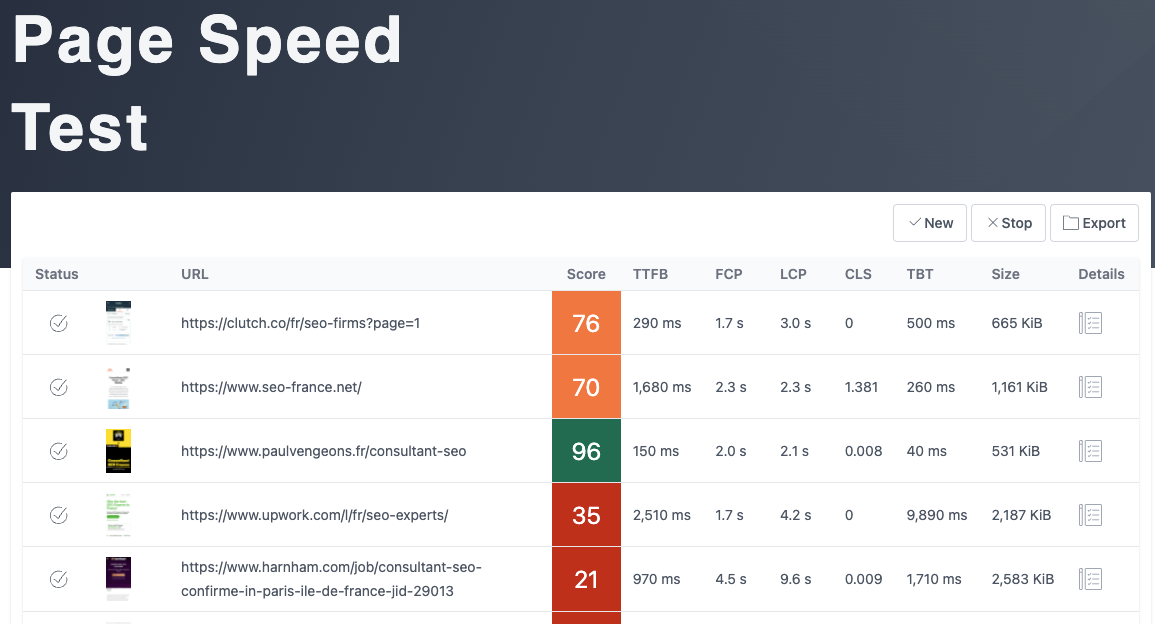The width and height of the screenshot is (1155, 624).
Task: Click the TTFB value 1,680 ms
Action: (x=662, y=387)
